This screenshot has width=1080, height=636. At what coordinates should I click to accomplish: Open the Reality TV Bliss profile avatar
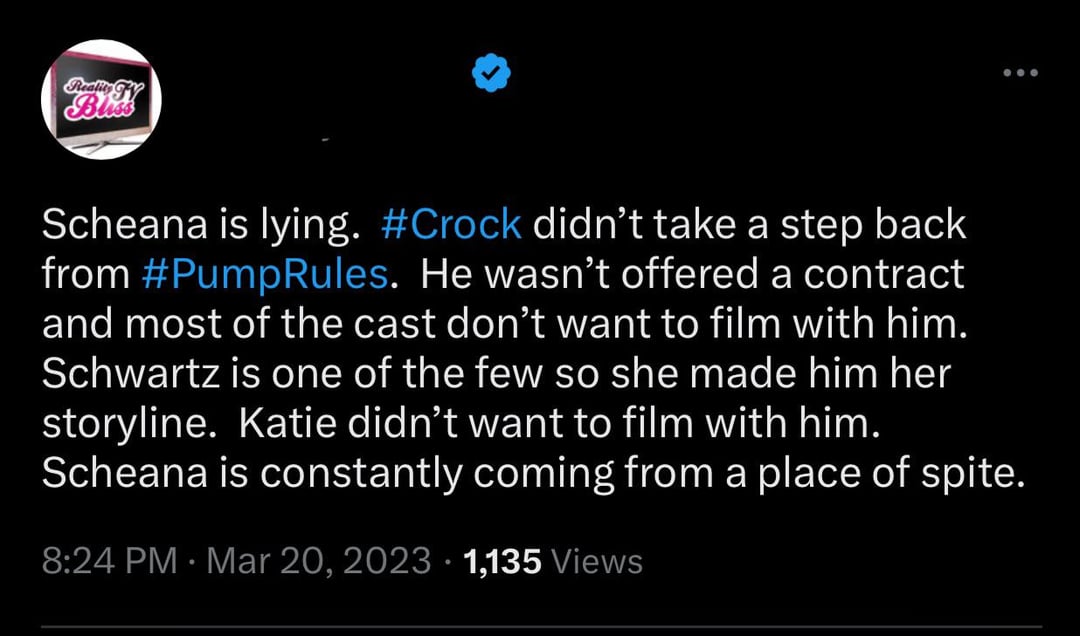[x=101, y=99]
